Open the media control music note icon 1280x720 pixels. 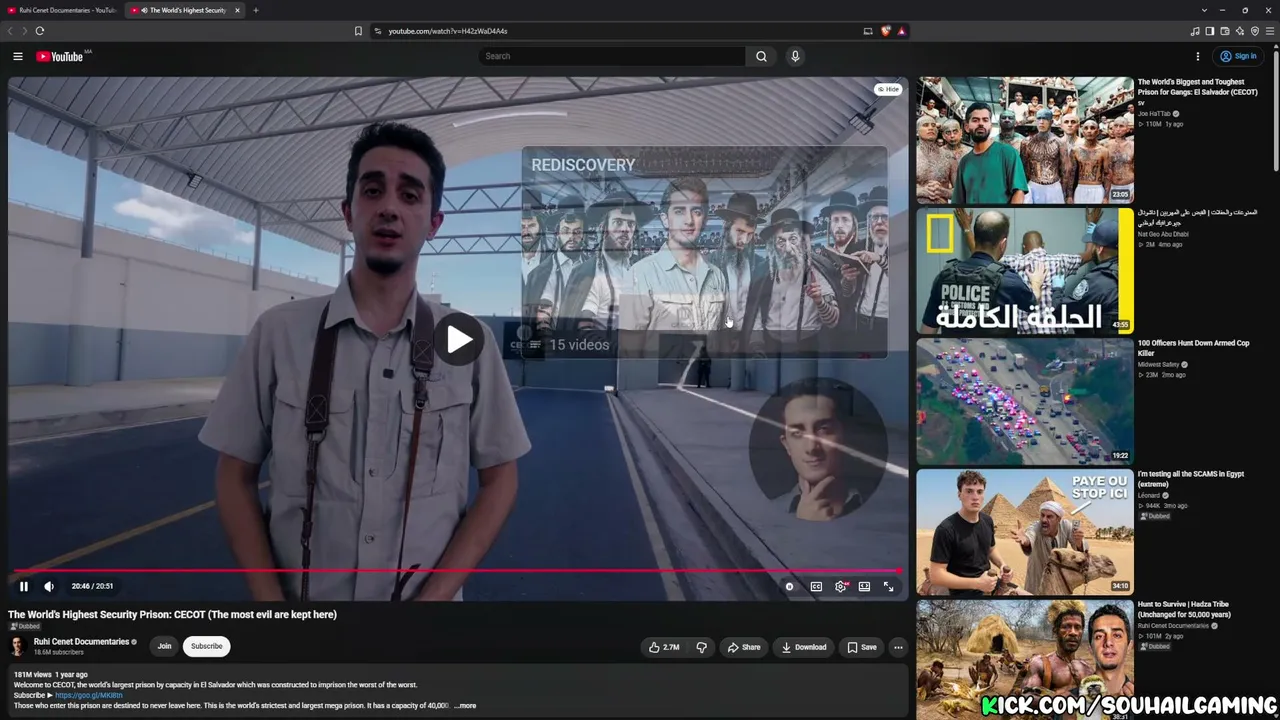coord(1195,31)
